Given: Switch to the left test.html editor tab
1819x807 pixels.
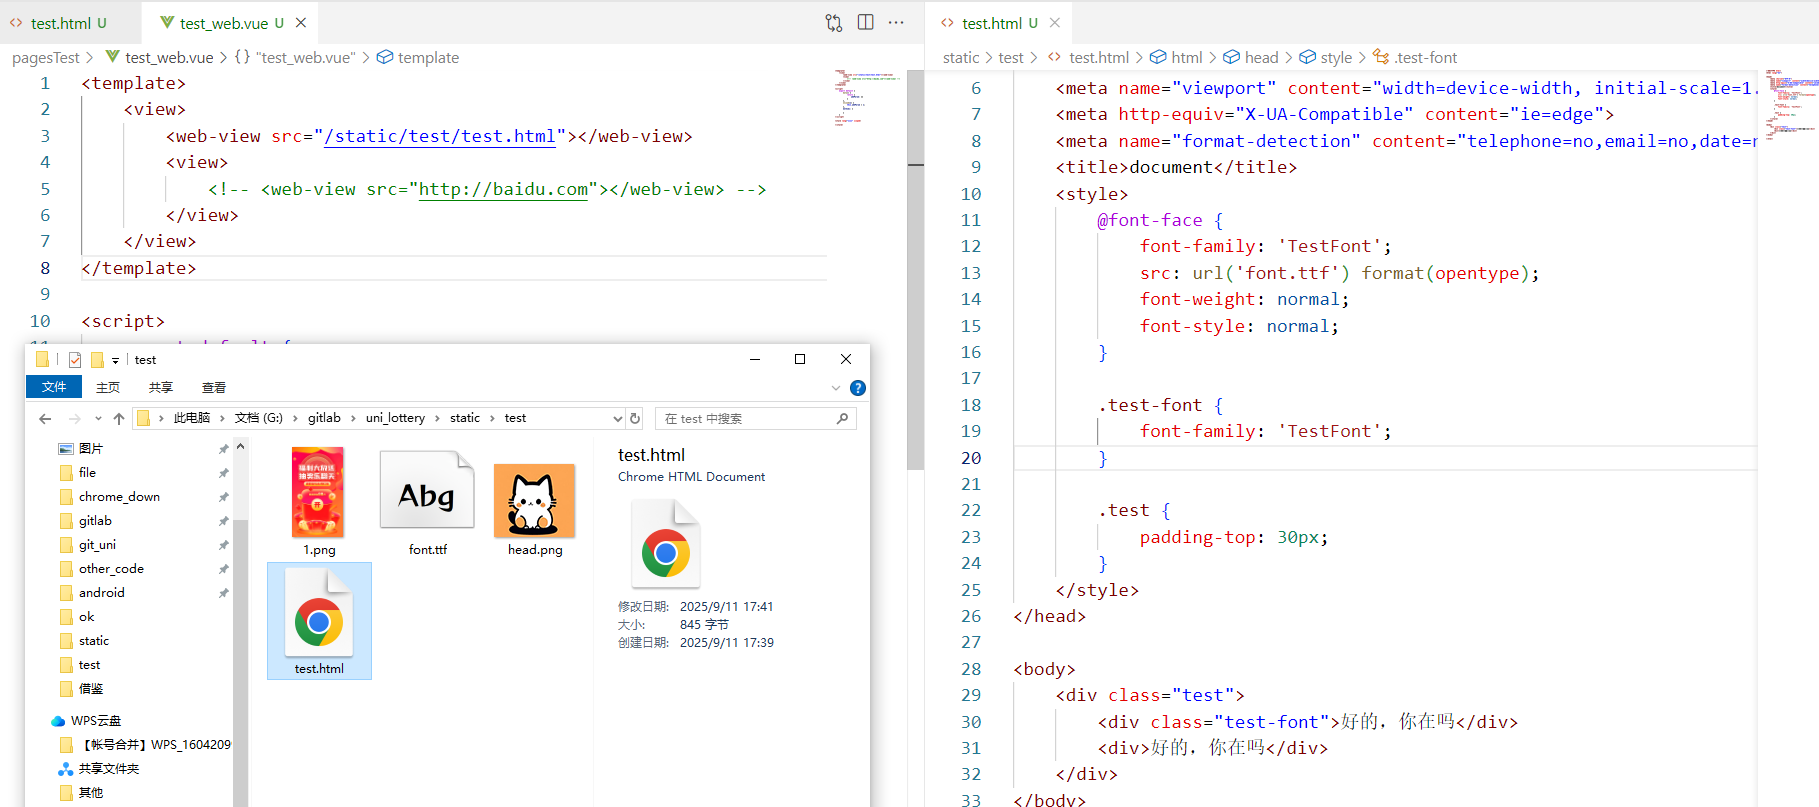Looking at the screenshot, I should 60,23.
